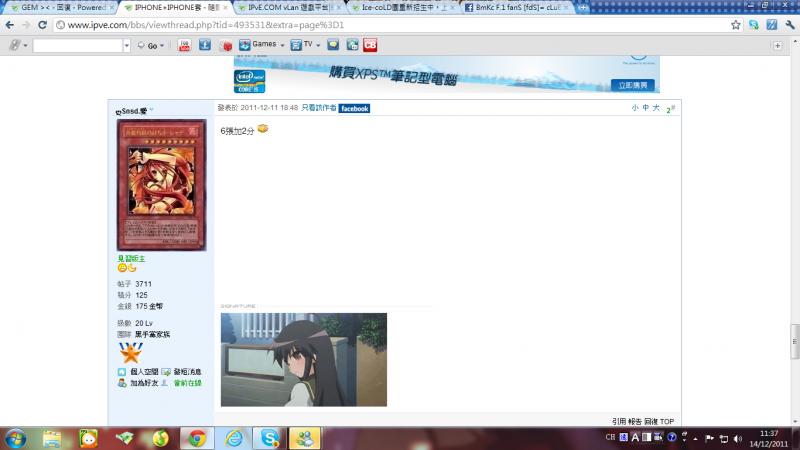This screenshot has width=800, height=450.
Task: Click the 加為好友 link
Action: (144, 383)
